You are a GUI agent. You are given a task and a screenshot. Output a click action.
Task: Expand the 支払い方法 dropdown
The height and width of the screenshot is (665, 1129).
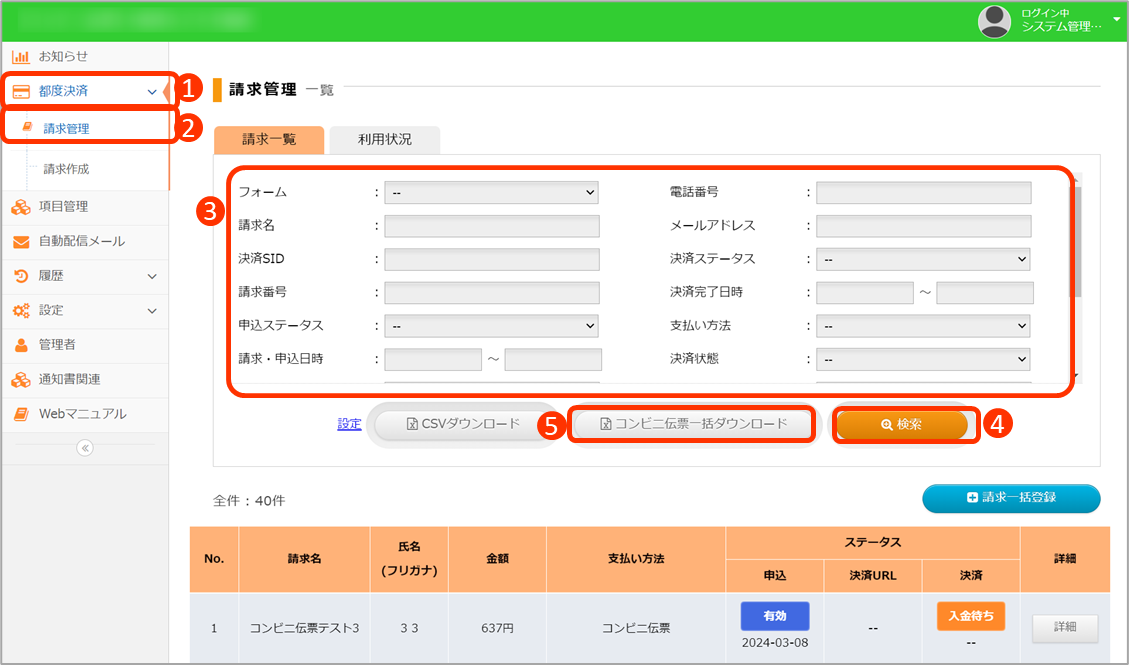(x=922, y=326)
